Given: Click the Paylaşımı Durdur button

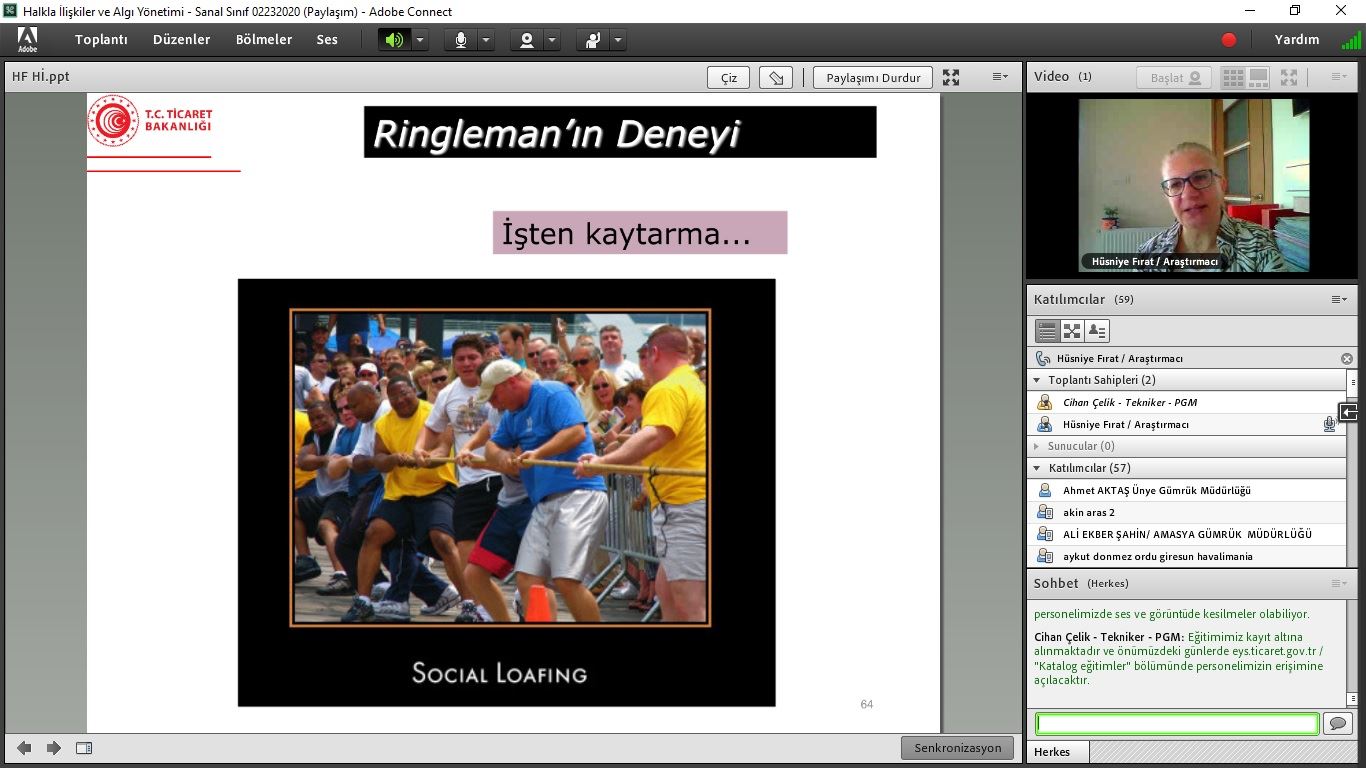Looking at the screenshot, I should point(873,78).
